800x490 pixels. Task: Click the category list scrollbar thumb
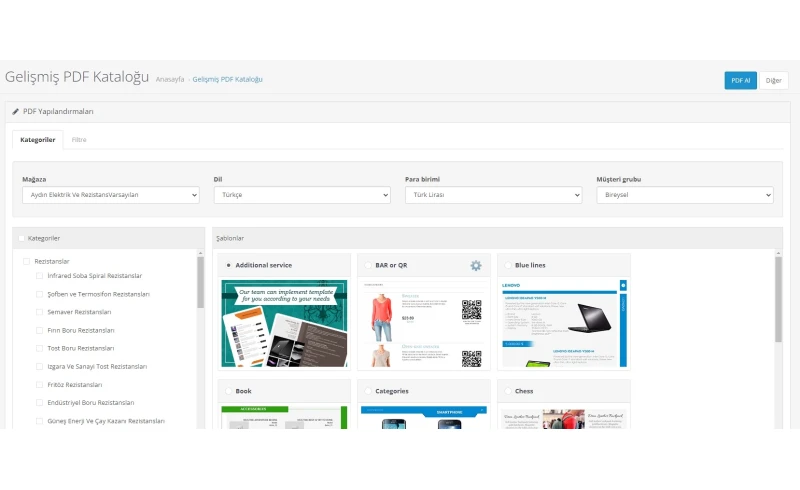point(201,282)
